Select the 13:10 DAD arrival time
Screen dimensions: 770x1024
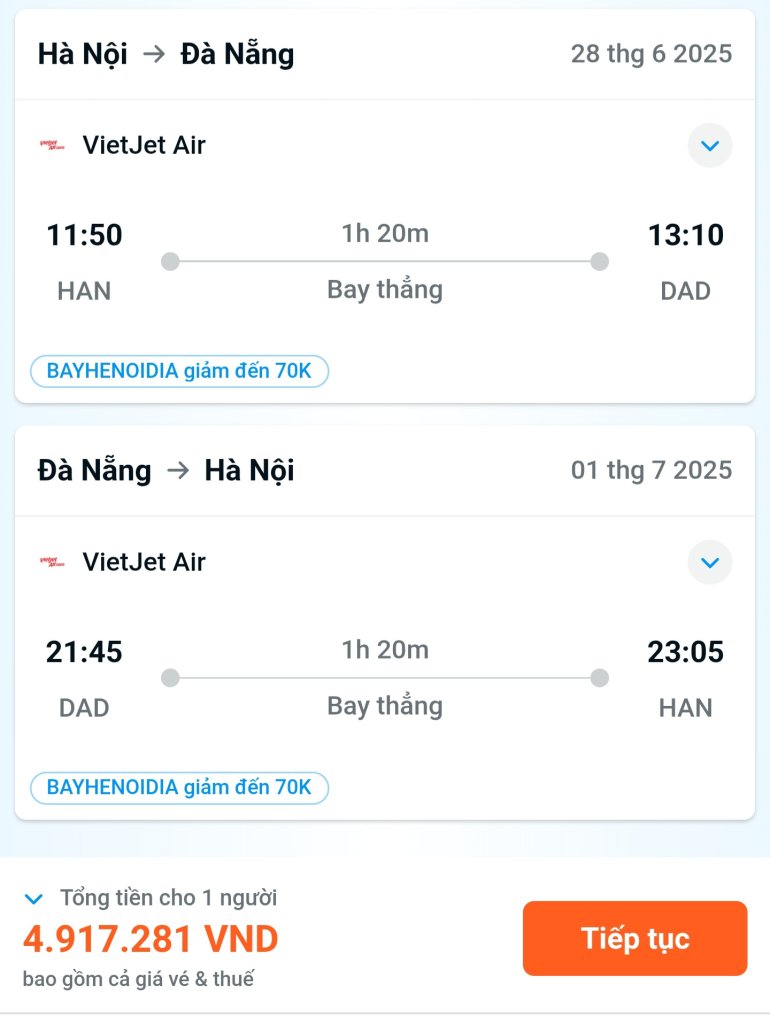coord(686,235)
